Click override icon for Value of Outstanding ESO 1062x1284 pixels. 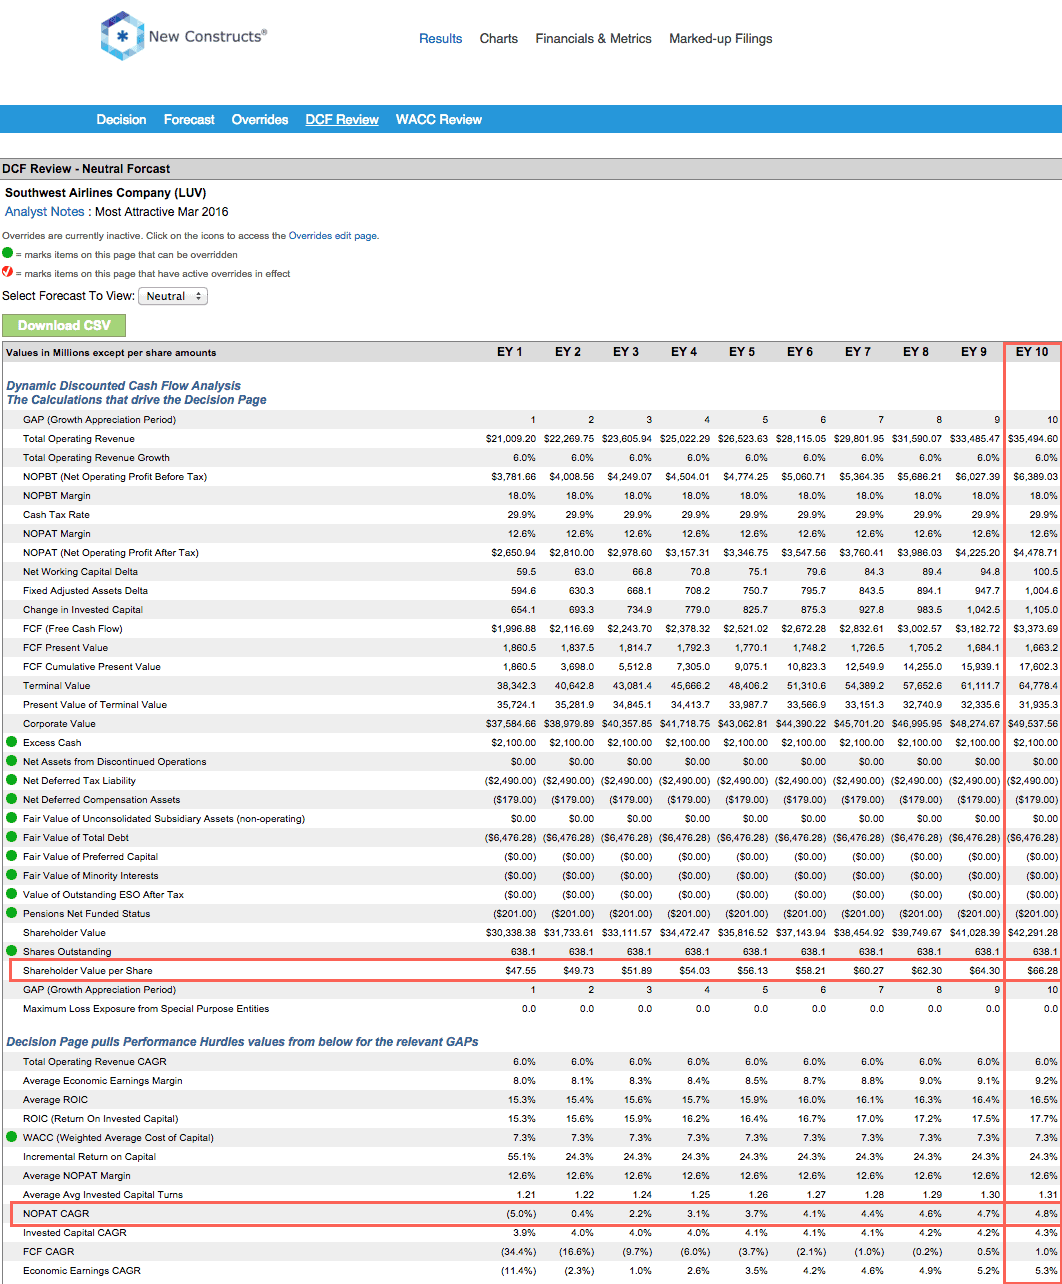pyautogui.click(x=11, y=894)
